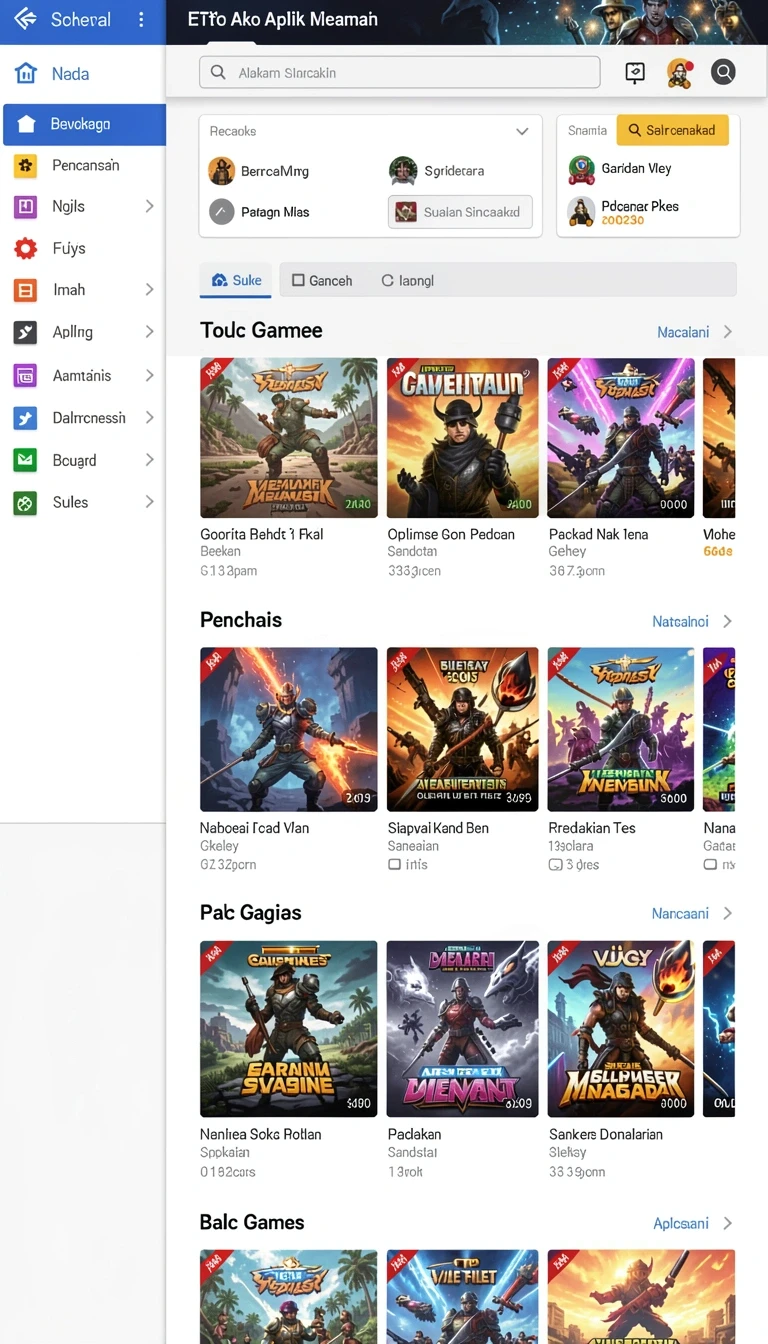This screenshot has width=768, height=1344.
Task: Click the Aplcsani link in Balc Games
Action: click(x=681, y=1223)
